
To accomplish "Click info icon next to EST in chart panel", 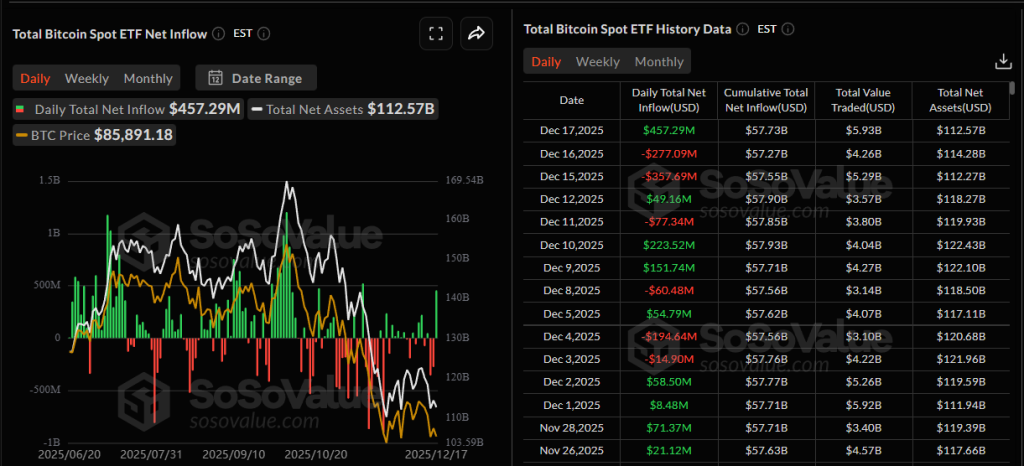I will click(264, 33).
